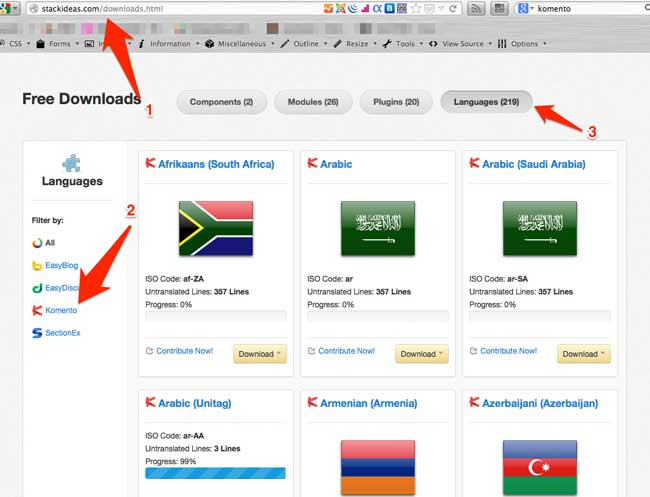Open the Google search engine selector

click(525, 8)
